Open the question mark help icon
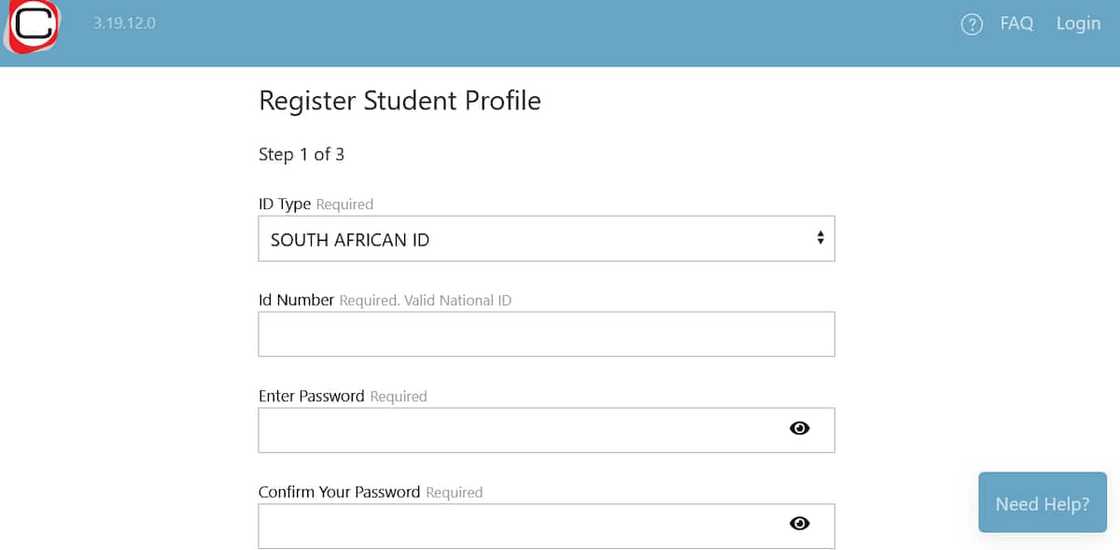 pyautogui.click(x=971, y=25)
